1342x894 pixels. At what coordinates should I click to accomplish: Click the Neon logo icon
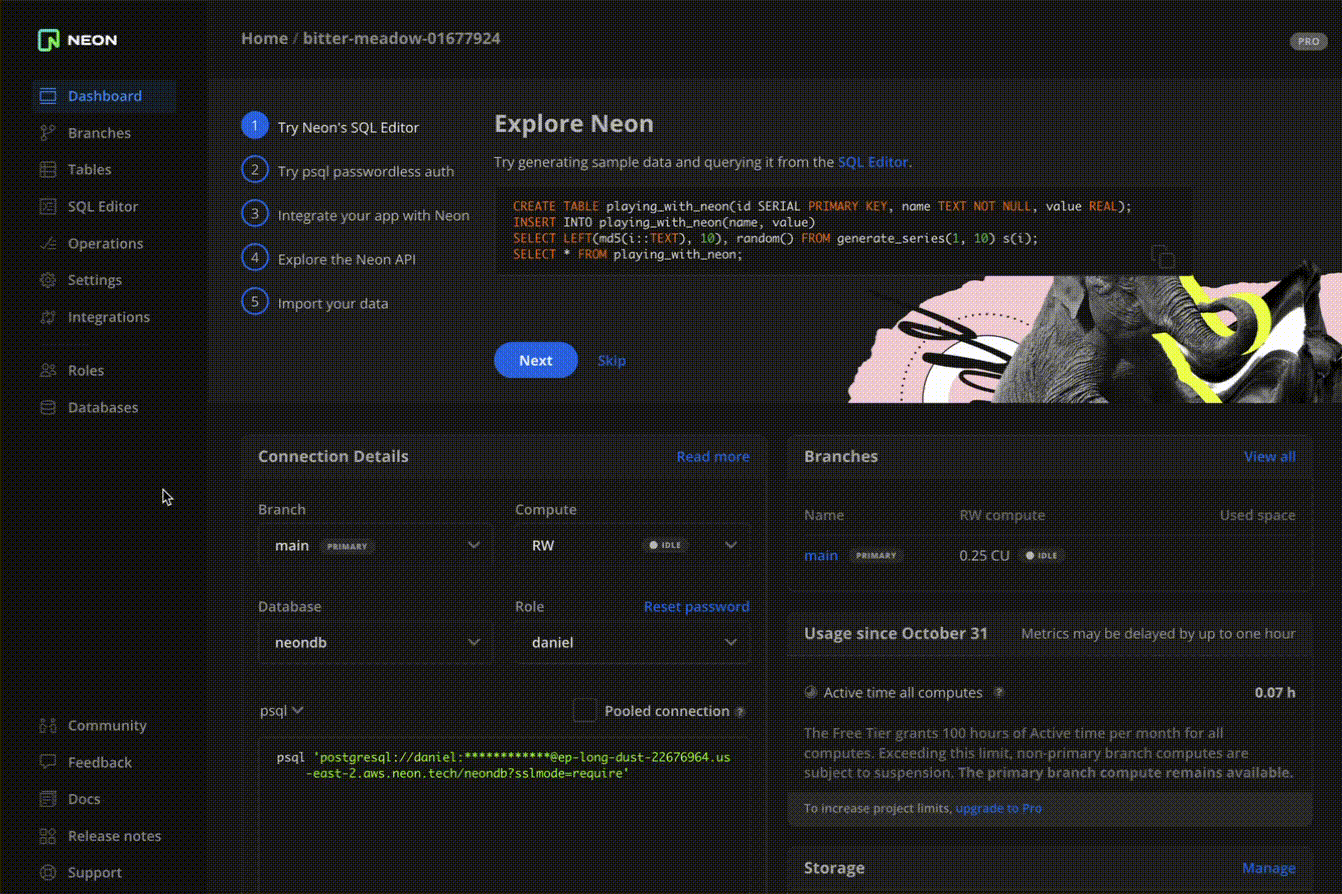coord(49,40)
